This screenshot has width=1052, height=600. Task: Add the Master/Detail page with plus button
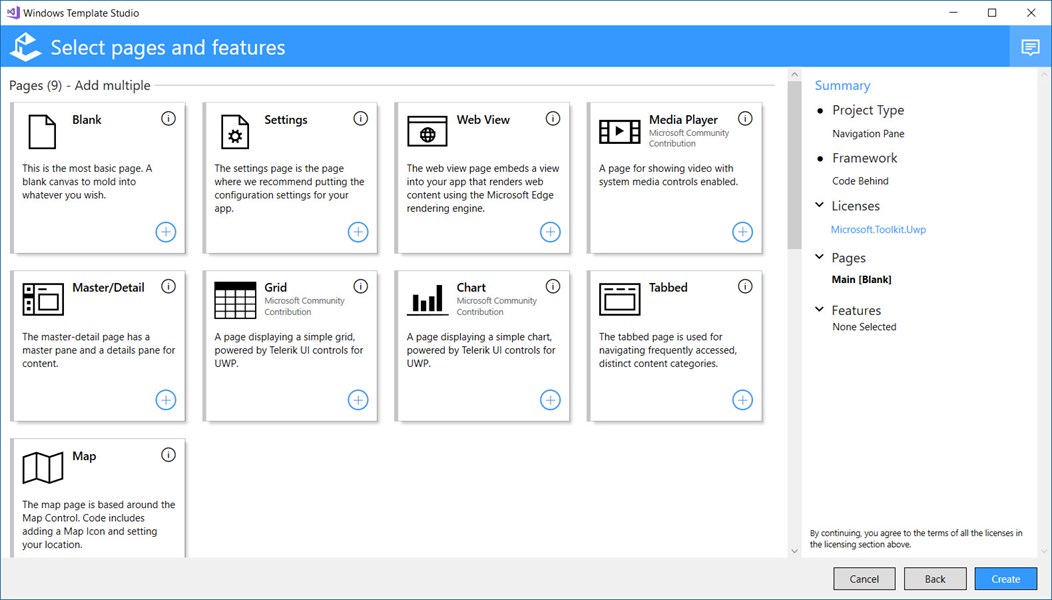[166, 400]
